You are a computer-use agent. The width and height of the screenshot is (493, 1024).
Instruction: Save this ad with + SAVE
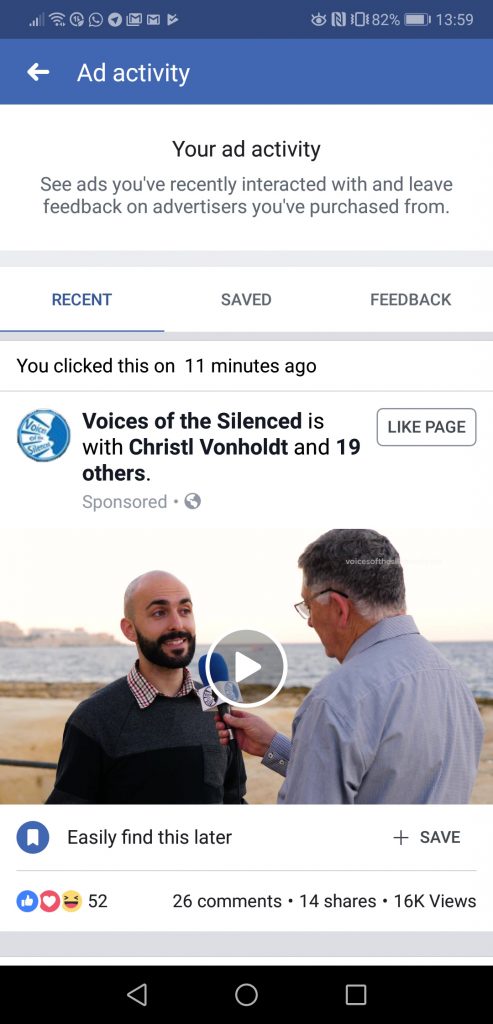click(x=426, y=837)
